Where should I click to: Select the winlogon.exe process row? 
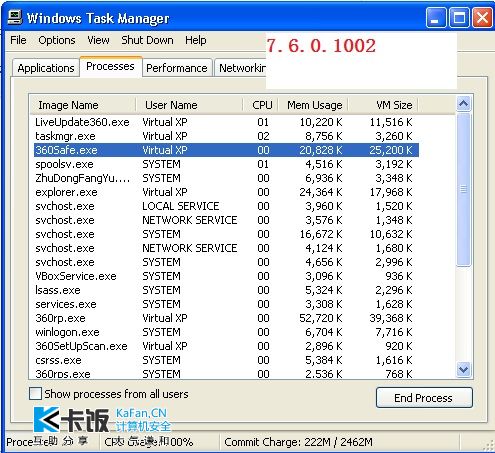226,332
